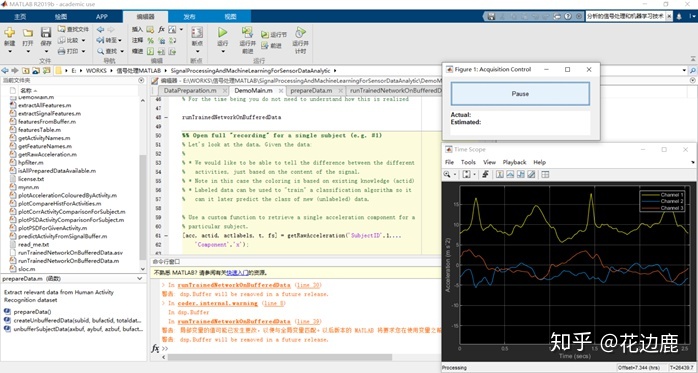
Task: Click the Pause button in Acquisition Control
Action: pyautogui.click(x=520, y=93)
